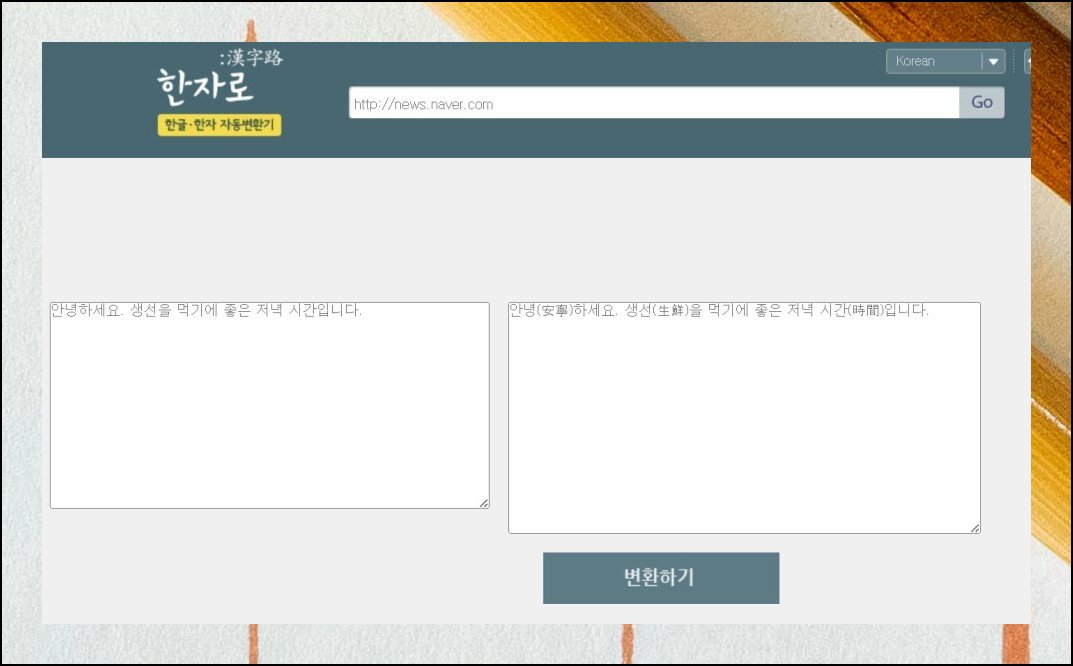1073x666 pixels.
Task: Click the right text area's resize handle
Action: 974,528
